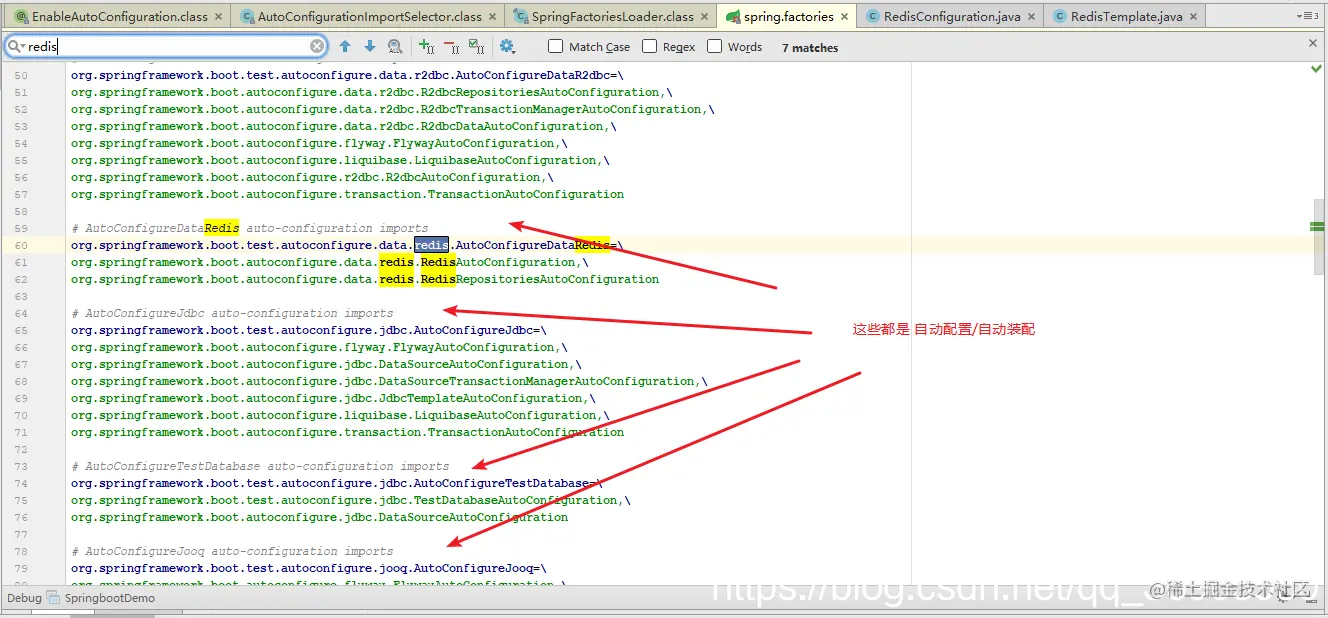Click the AutoConfigureJdbc comment line

(x=232, y=313)
